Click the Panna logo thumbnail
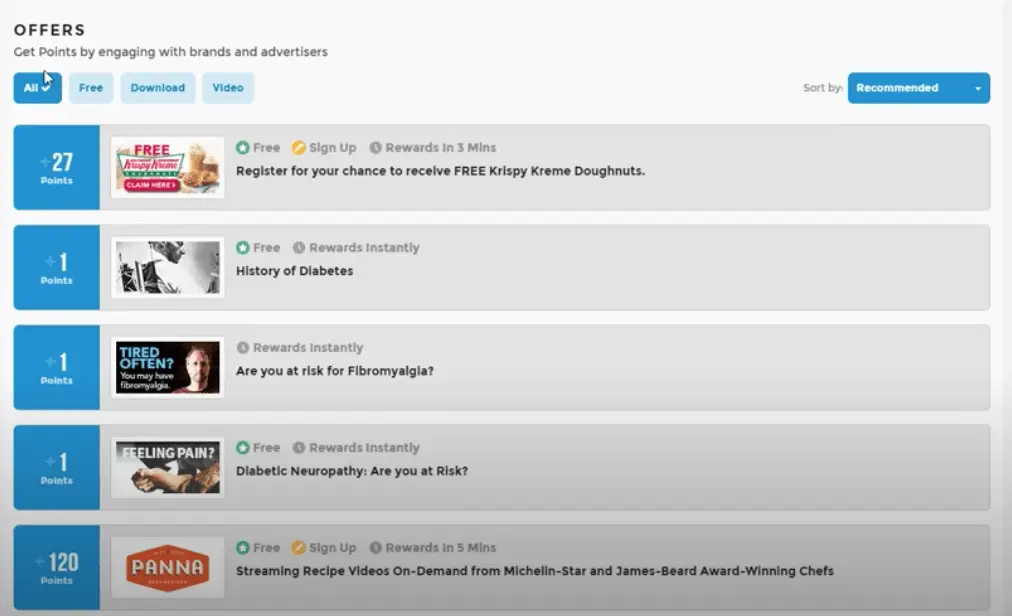The height and width of the screenshot is (616, 1012). [x=168, y=567]
